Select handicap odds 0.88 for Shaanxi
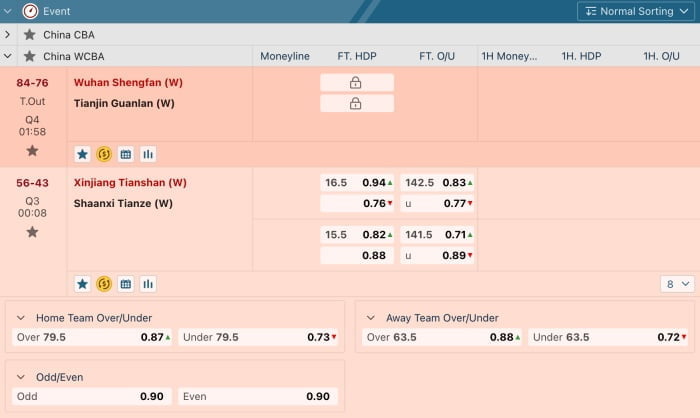700x418 pixels. 357,255
